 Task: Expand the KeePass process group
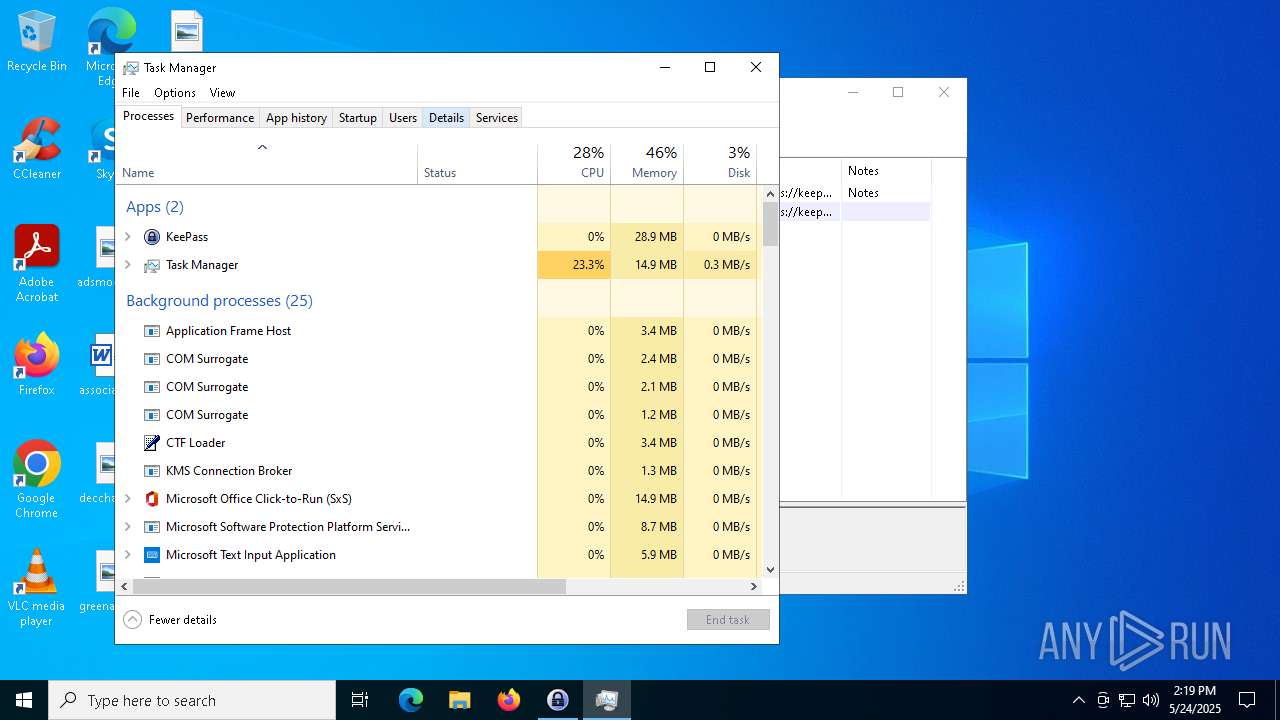click(128, 237)
